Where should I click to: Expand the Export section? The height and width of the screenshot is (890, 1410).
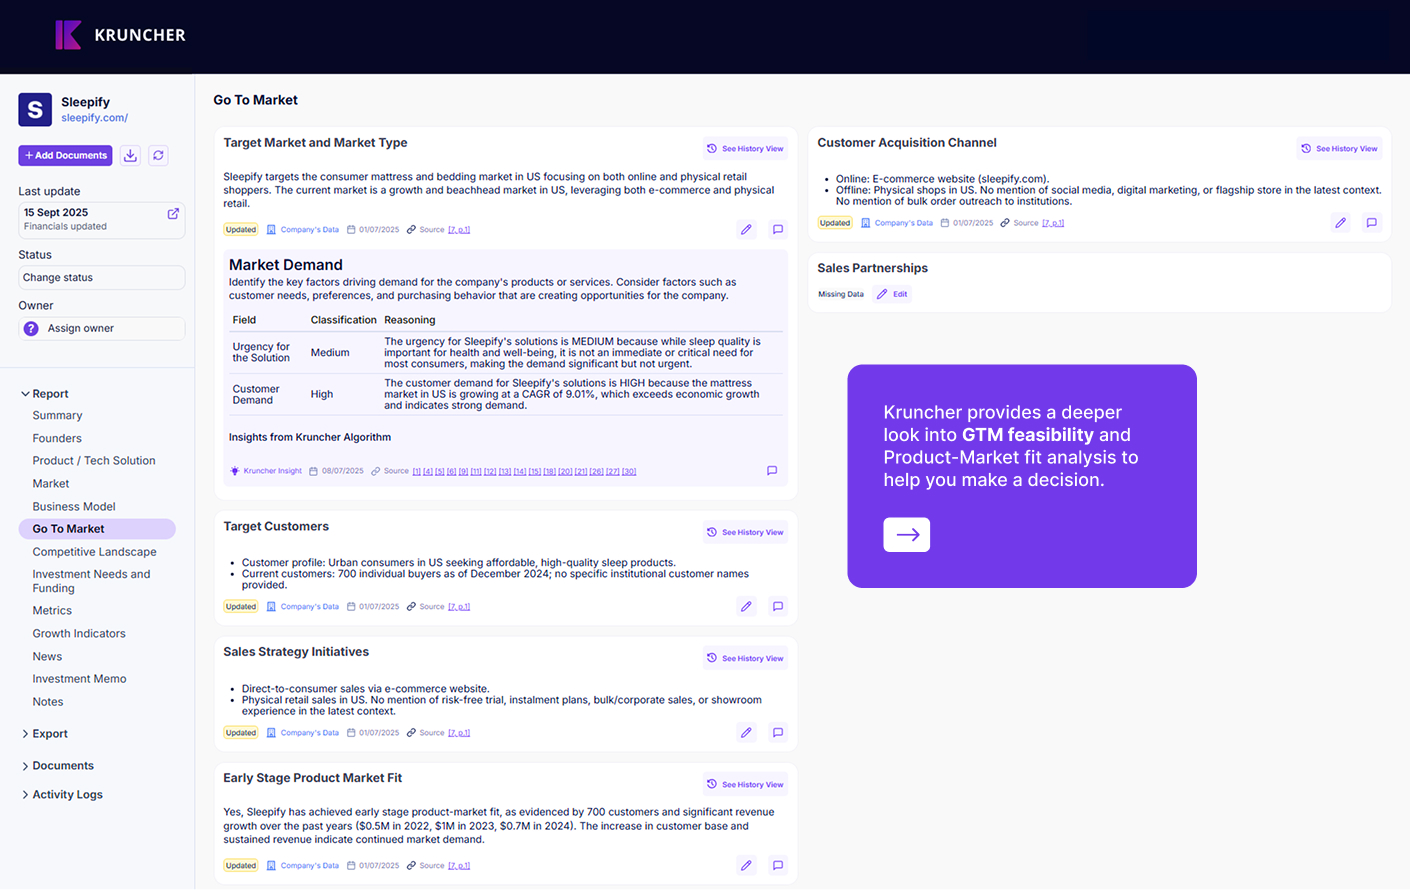[49, 734]
